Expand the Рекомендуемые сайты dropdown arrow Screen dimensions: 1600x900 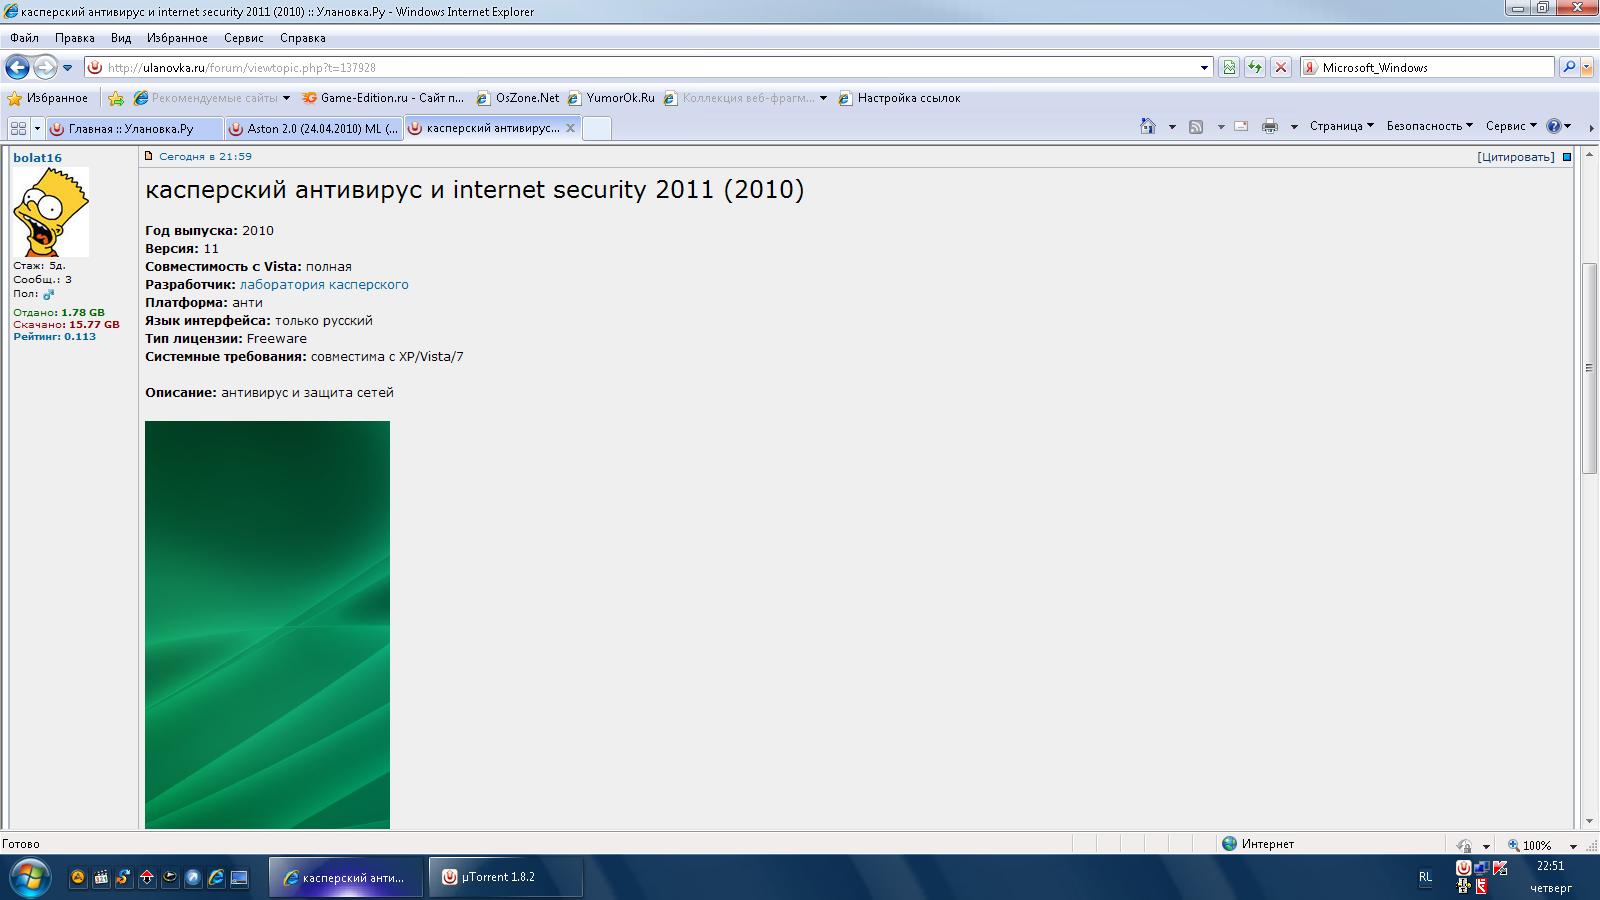[286, 98]
